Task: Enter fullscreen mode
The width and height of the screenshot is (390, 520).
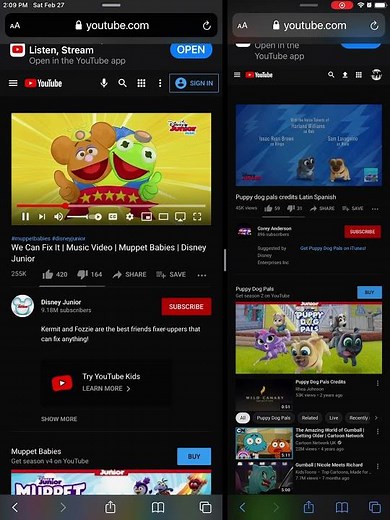Action: point(197,217)
